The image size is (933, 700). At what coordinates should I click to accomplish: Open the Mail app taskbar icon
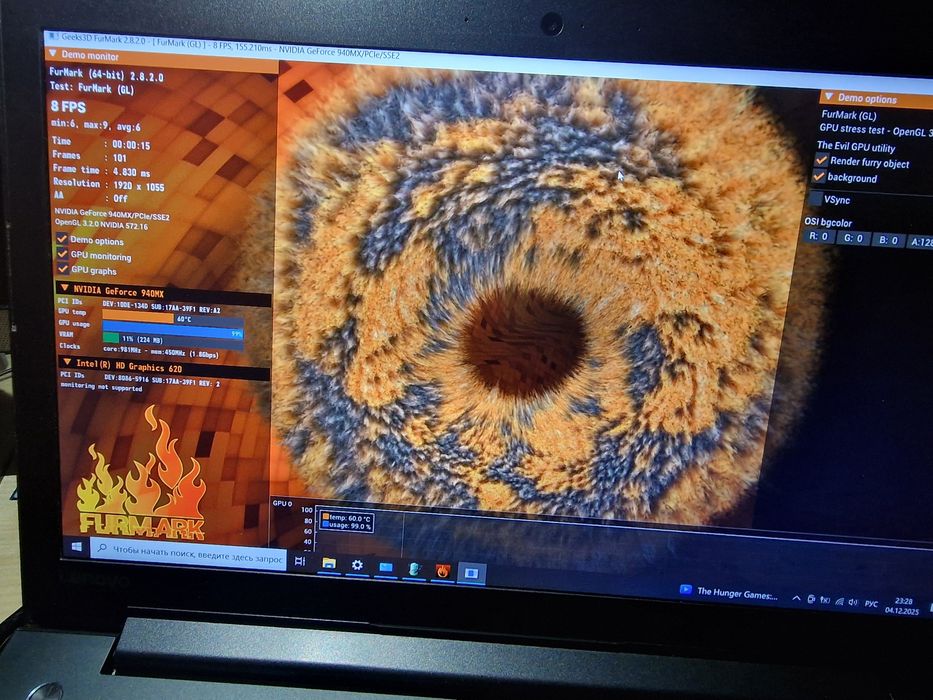386,567
